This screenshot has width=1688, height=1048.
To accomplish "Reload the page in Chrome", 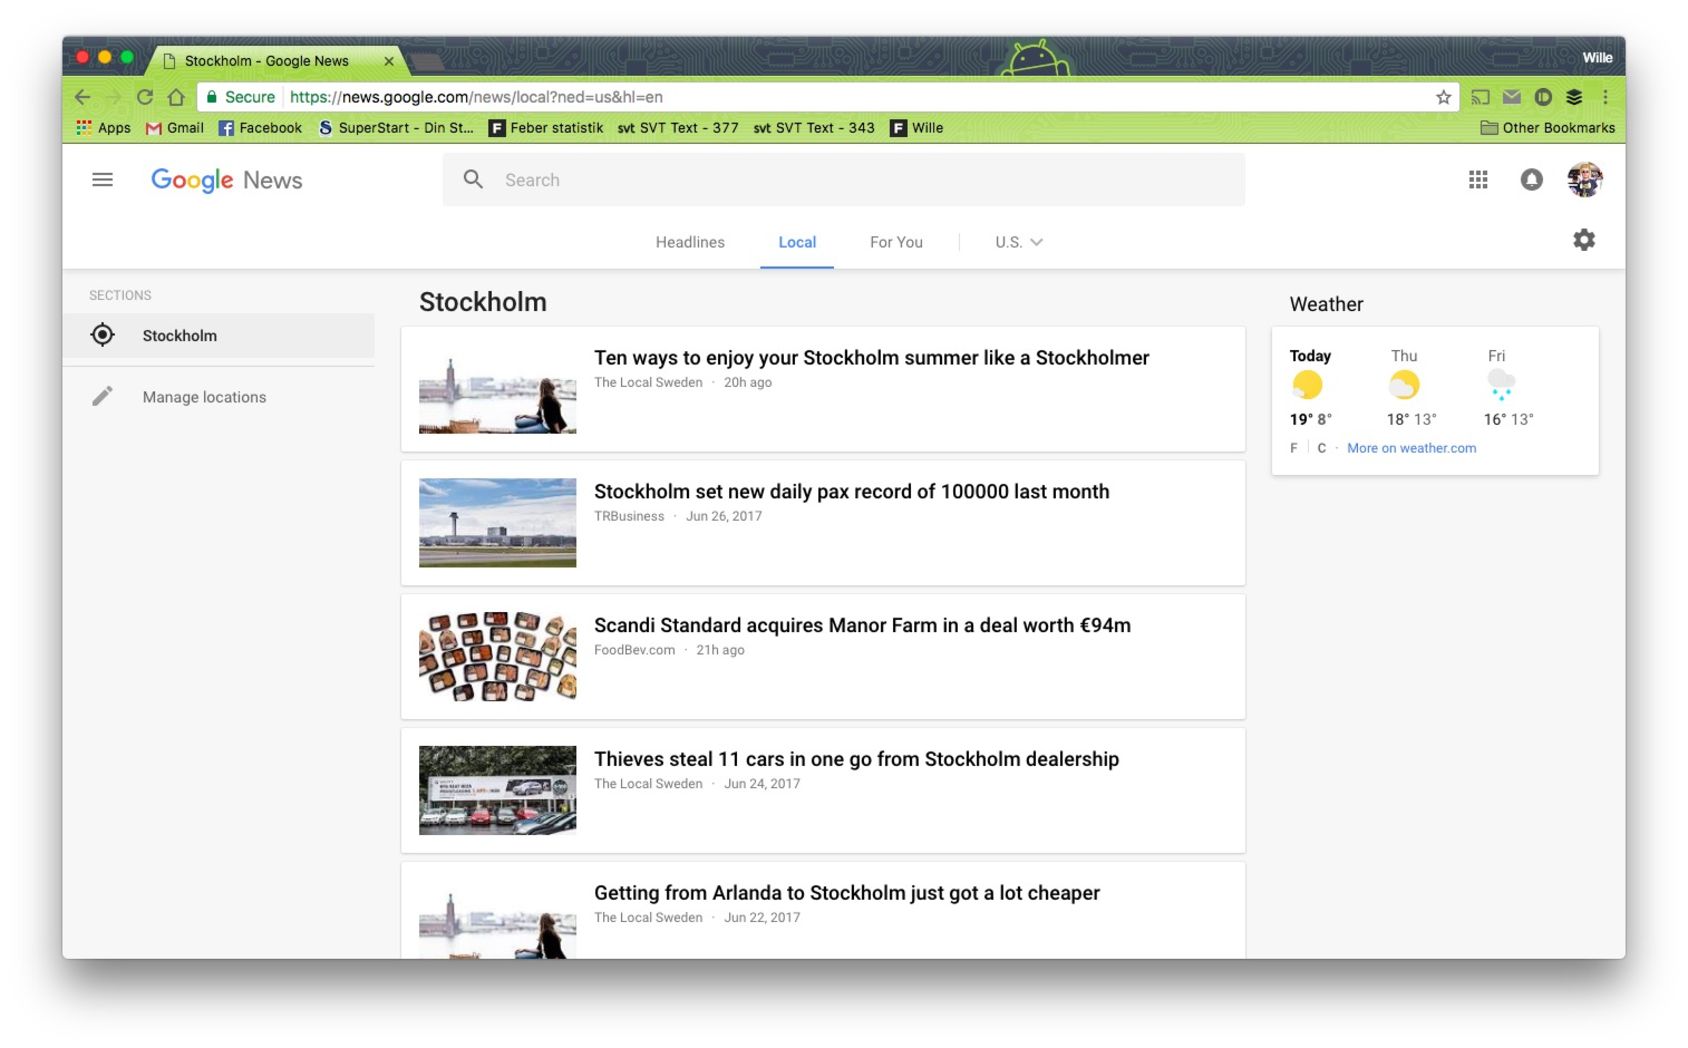I will (145, 97).
